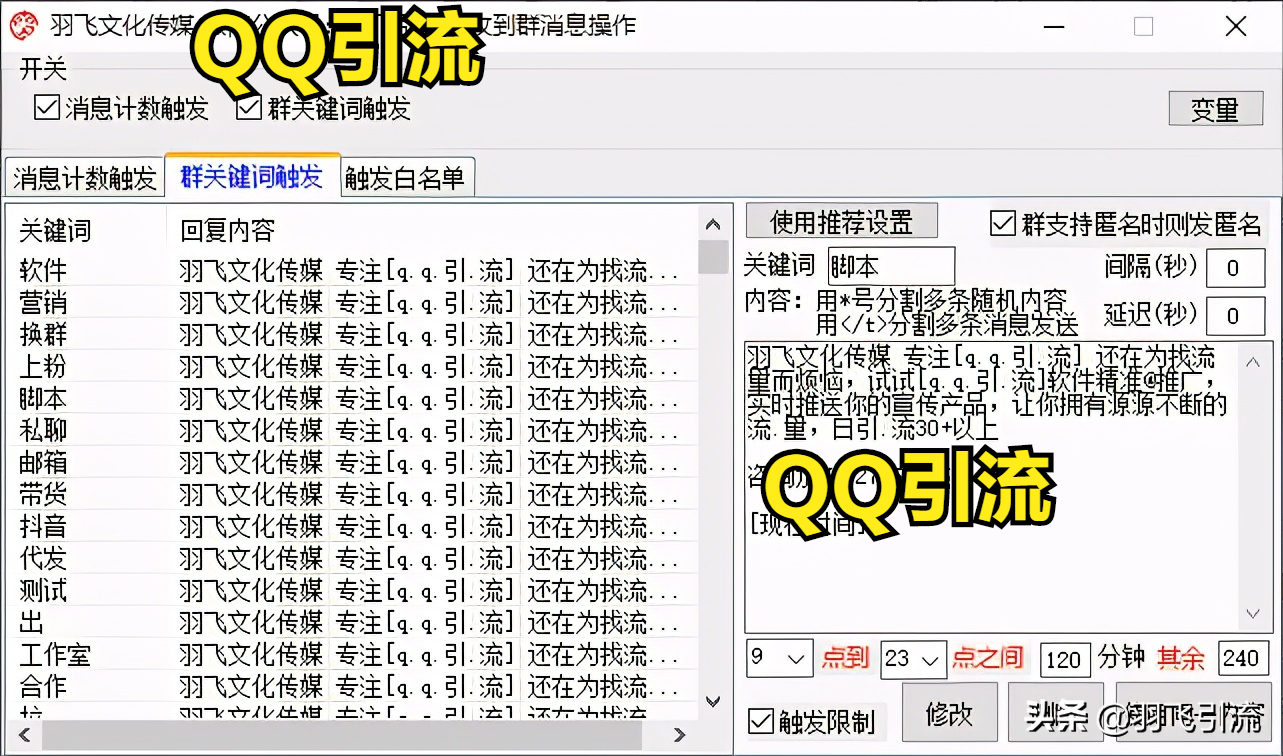Switch to the 消息计数触发 tab
Image resolution: width=1283 pixels, height=756 pixels.
click(x=85, y=179)
